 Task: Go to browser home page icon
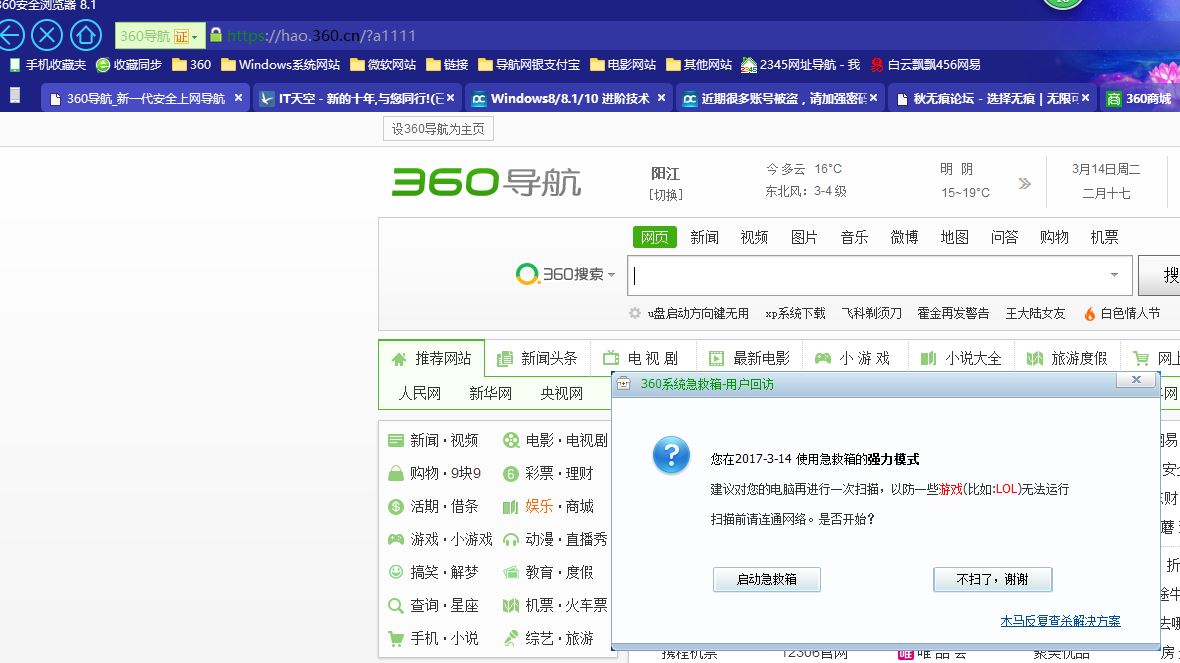point(86,35)
